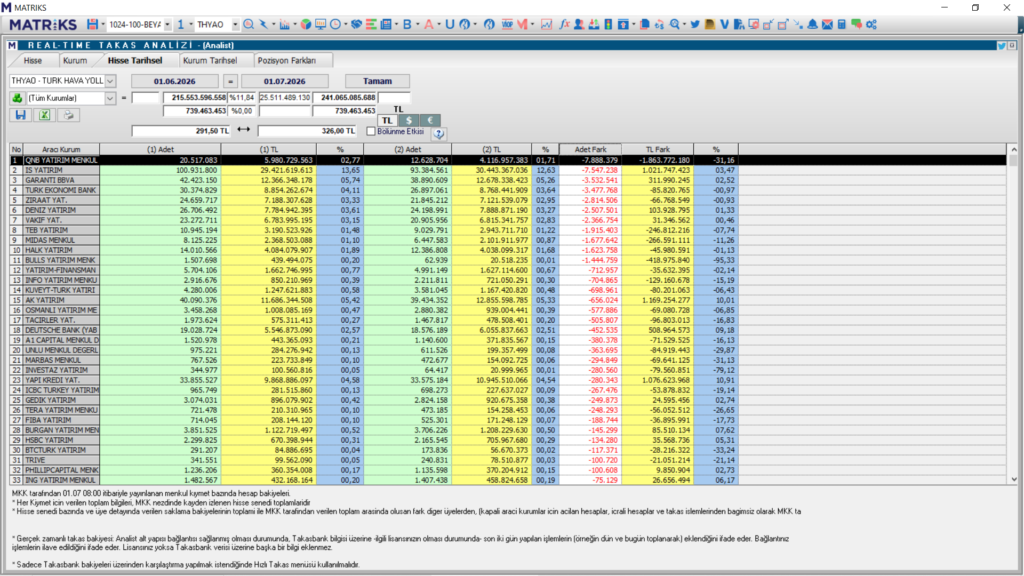
Task: Expand arrow next to red M icon
Action: pos(533,24)
